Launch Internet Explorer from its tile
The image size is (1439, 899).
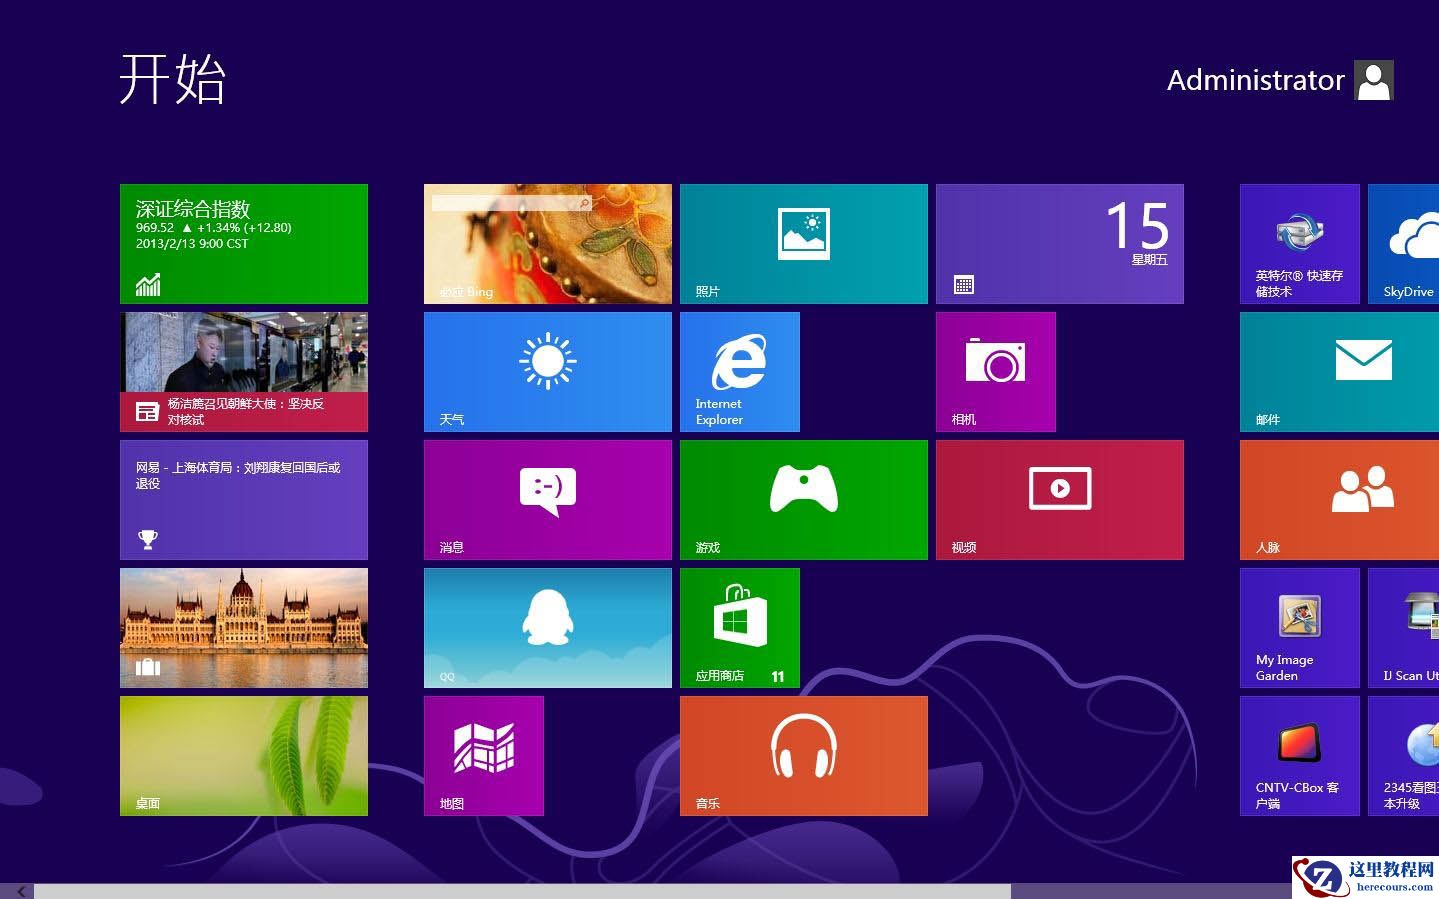pos(739,371)
